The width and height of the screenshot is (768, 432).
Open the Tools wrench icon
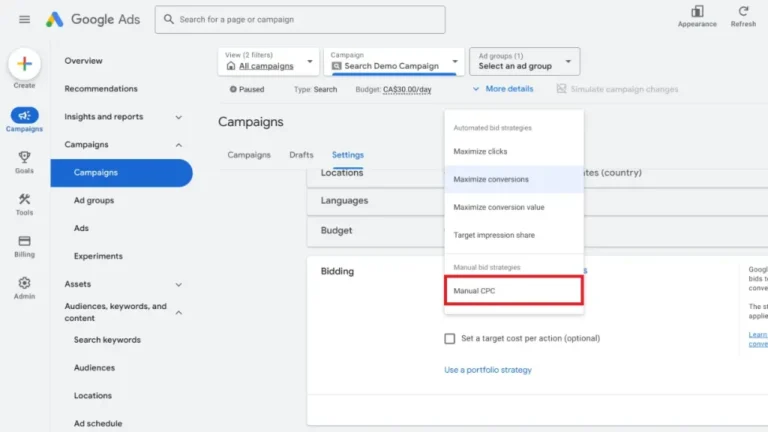[x=24, y=199]
